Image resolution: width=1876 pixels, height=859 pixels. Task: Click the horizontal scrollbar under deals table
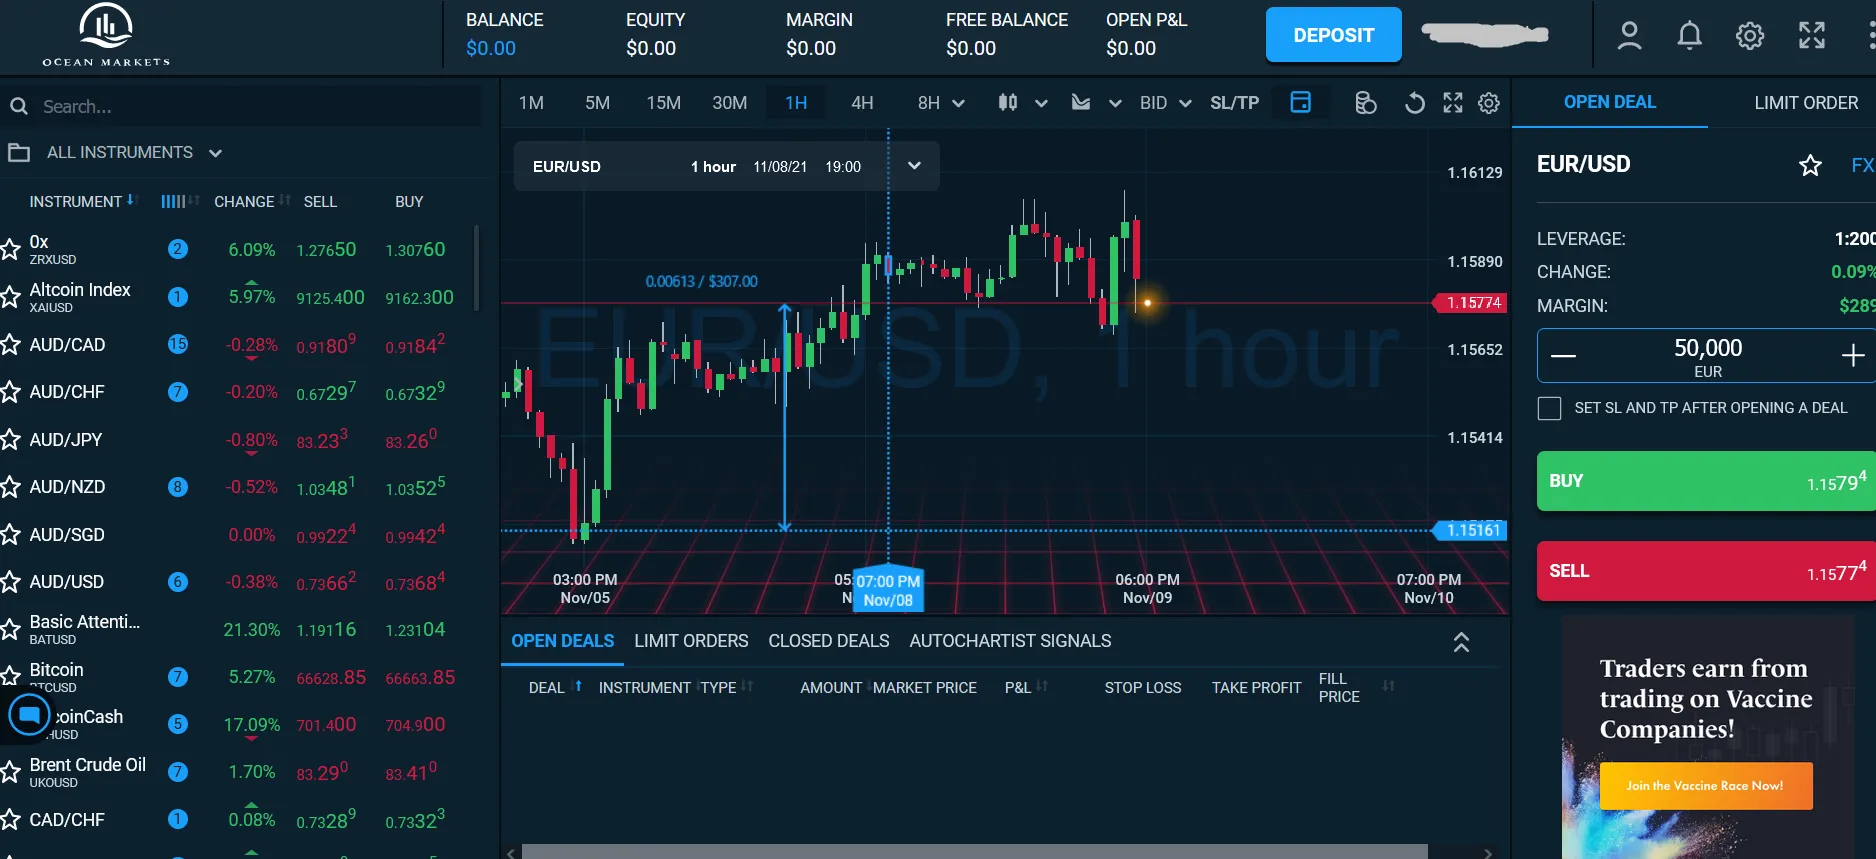tap(974, 852)
